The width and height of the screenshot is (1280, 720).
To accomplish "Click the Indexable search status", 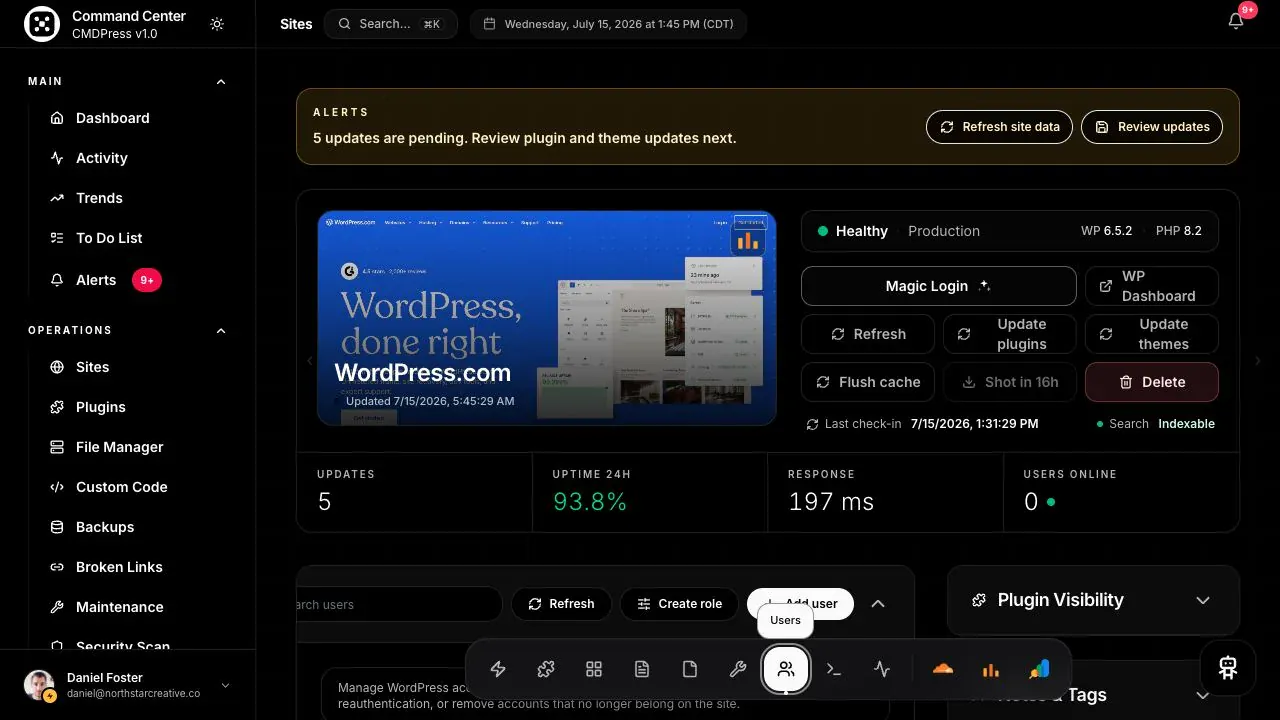I will (1186, 424).
